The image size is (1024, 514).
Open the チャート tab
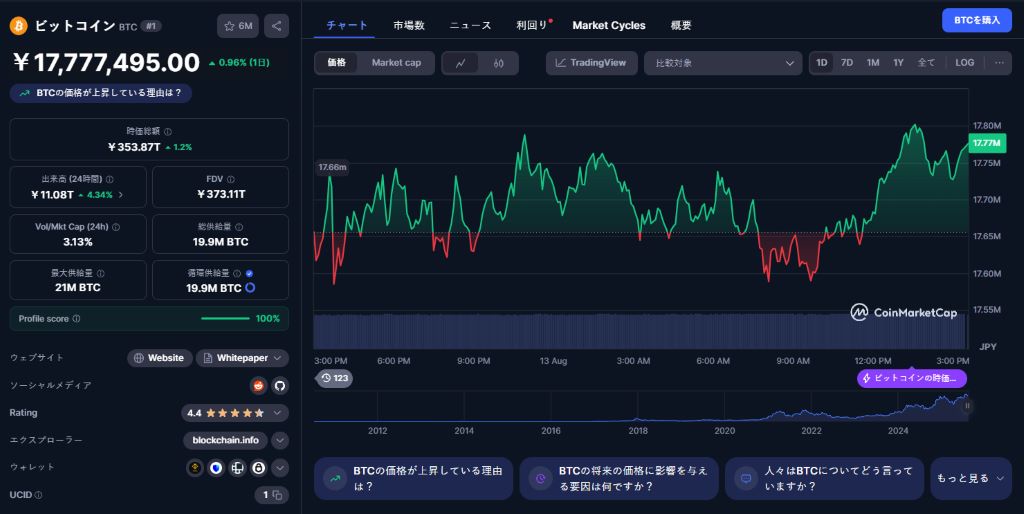(347, 25)
